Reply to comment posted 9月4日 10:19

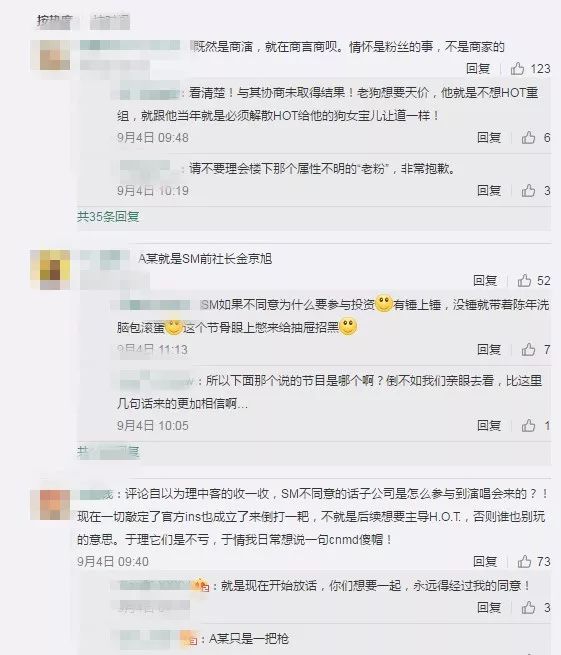pos(489,190)
